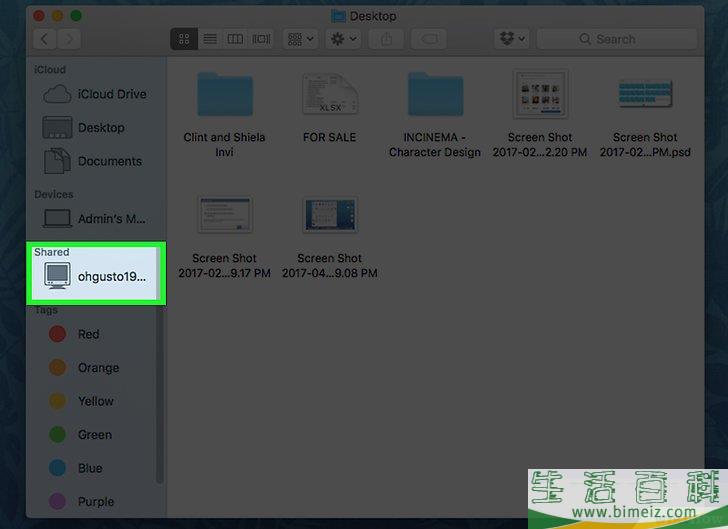Screen dimensions: 728x529
Task: Click the Edit Tags toolbar button
Action: click(x=429, y=39)
